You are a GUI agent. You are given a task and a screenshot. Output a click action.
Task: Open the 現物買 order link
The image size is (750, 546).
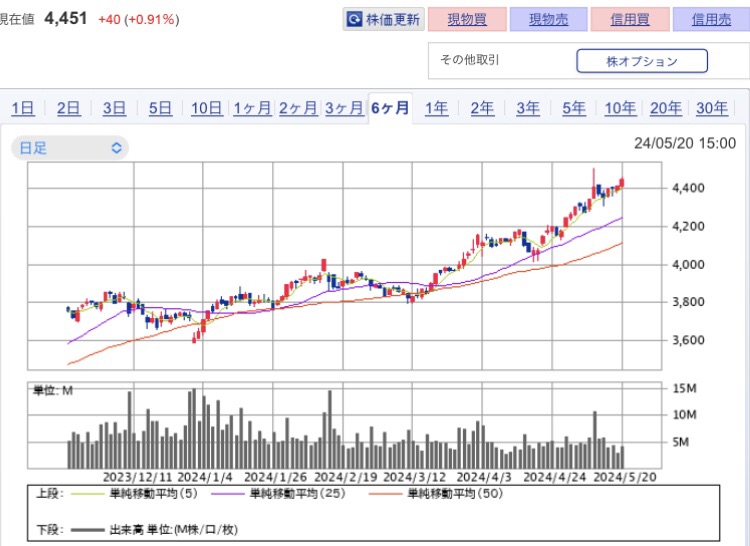[467, 19]
